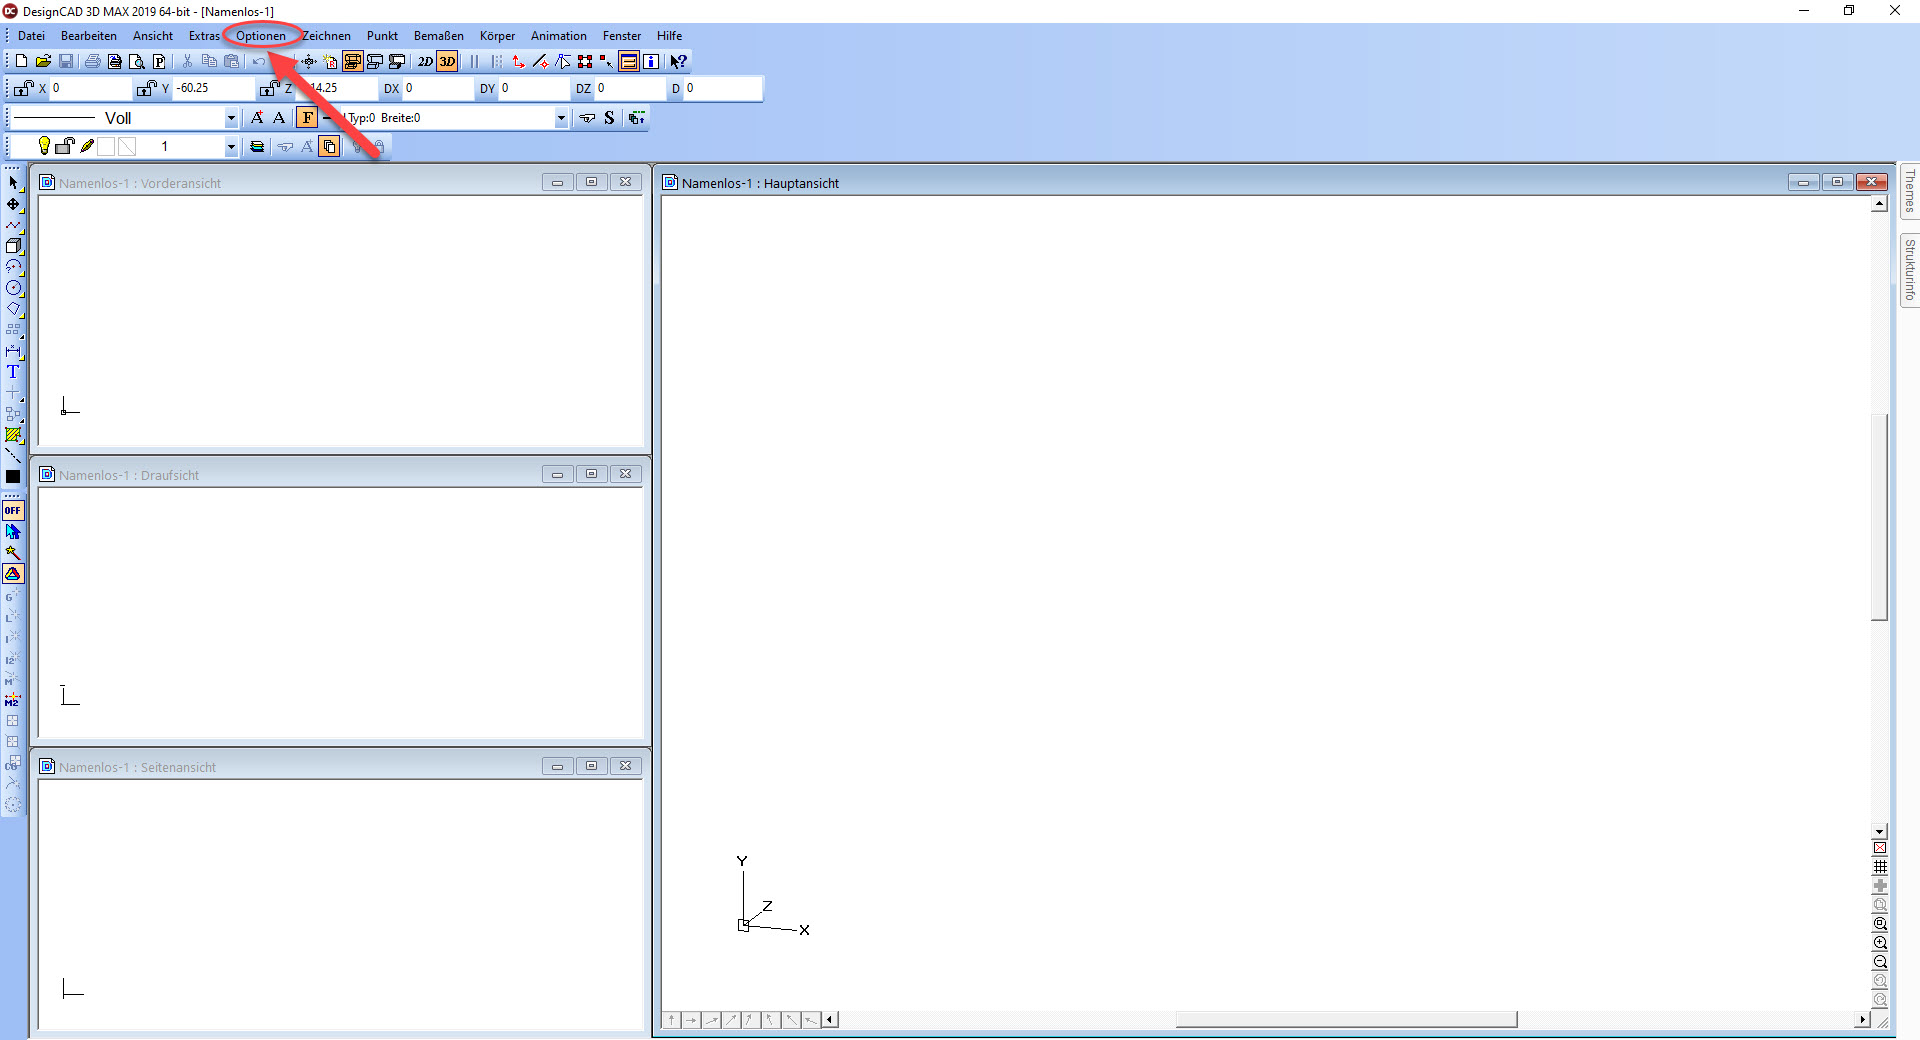Open the Hilfe menu

(x=669, y=36)
